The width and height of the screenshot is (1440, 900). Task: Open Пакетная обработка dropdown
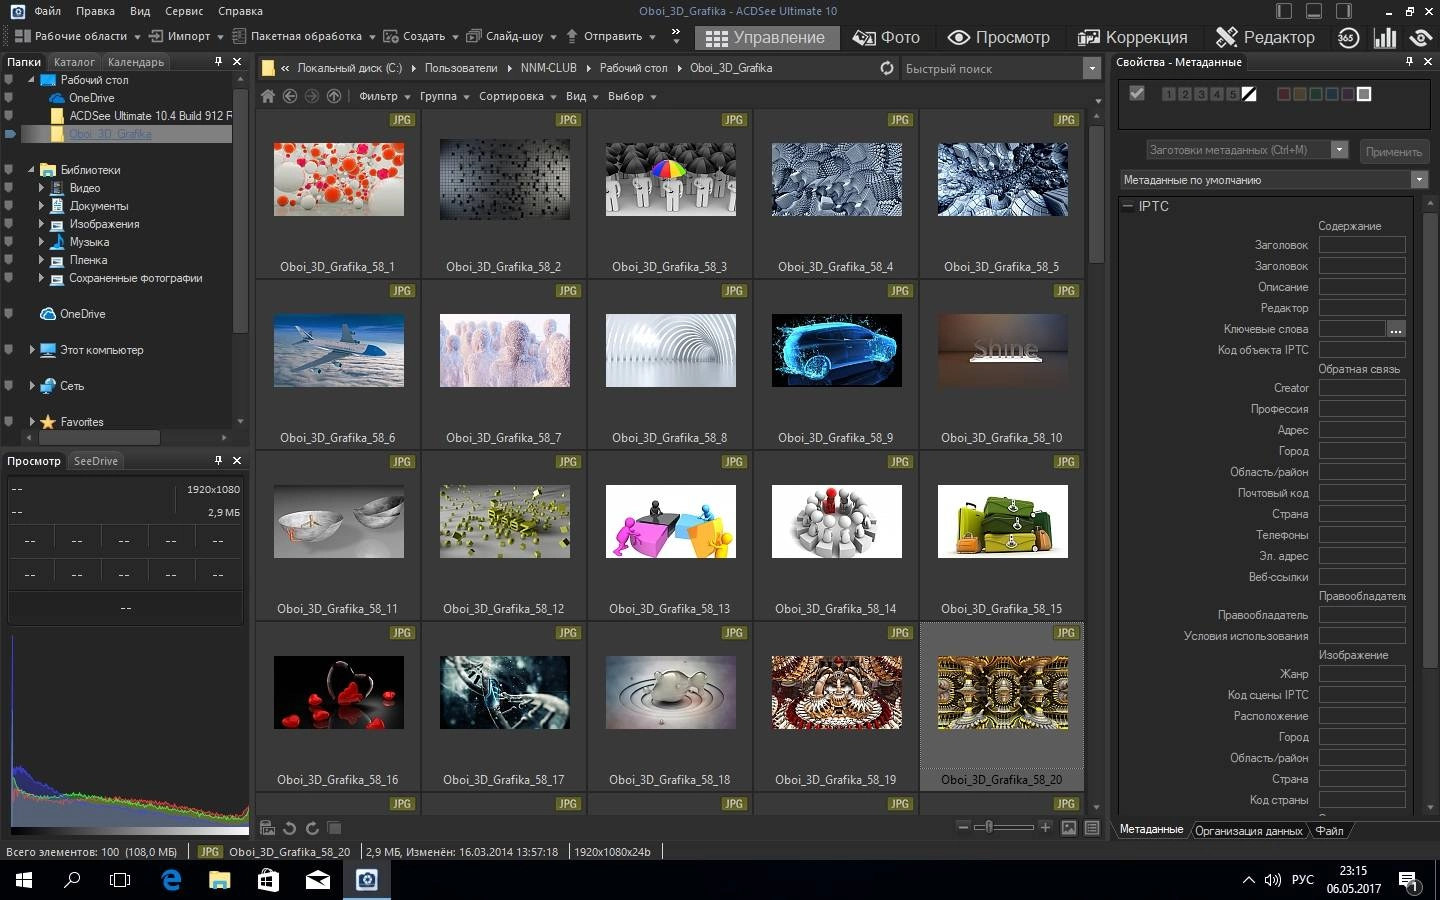point(304,36)
